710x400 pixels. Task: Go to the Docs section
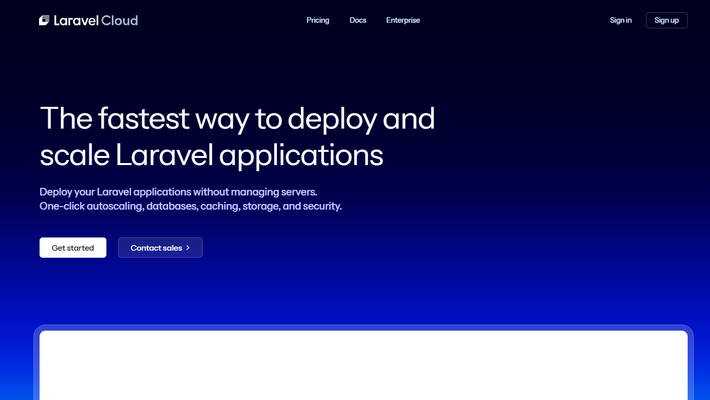pyautogui.click(x=358, y=20)
